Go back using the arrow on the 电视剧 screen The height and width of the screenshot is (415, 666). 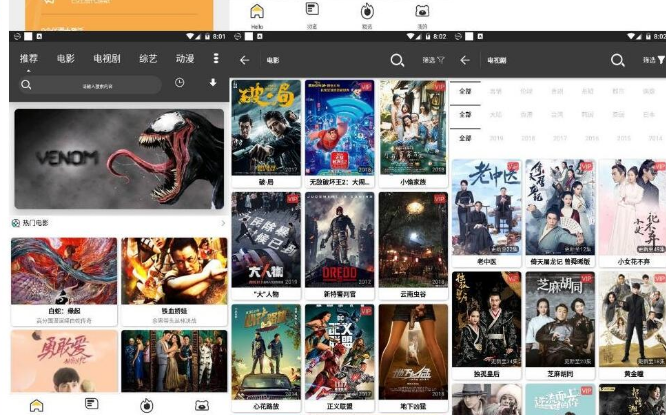point(465,60)
